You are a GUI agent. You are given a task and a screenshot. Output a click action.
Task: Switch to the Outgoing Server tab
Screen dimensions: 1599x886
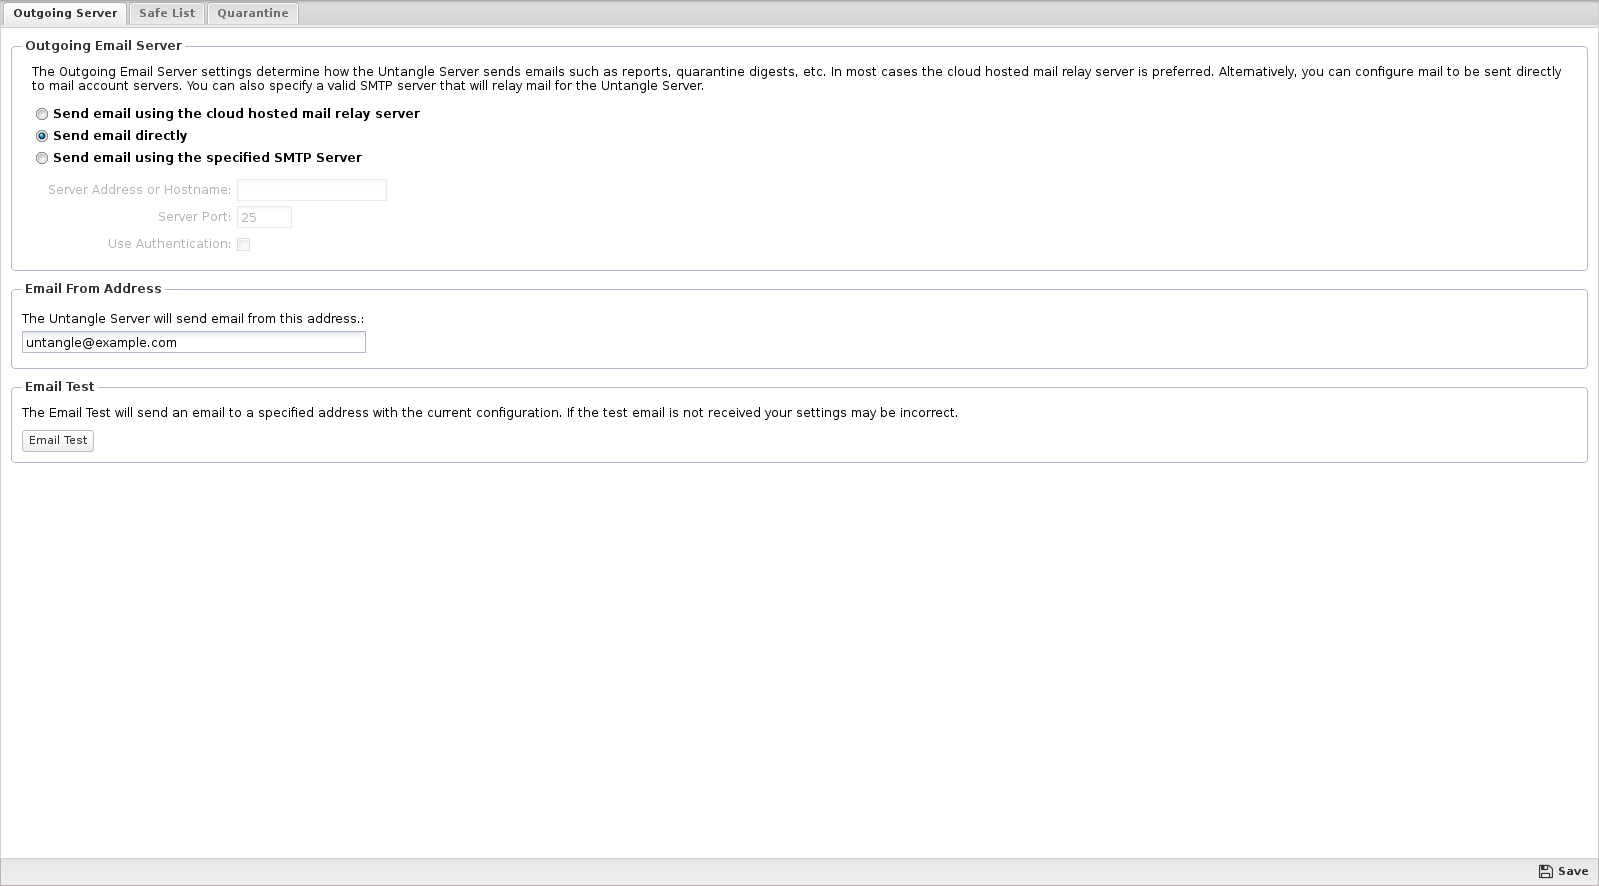tap(65, 14)
